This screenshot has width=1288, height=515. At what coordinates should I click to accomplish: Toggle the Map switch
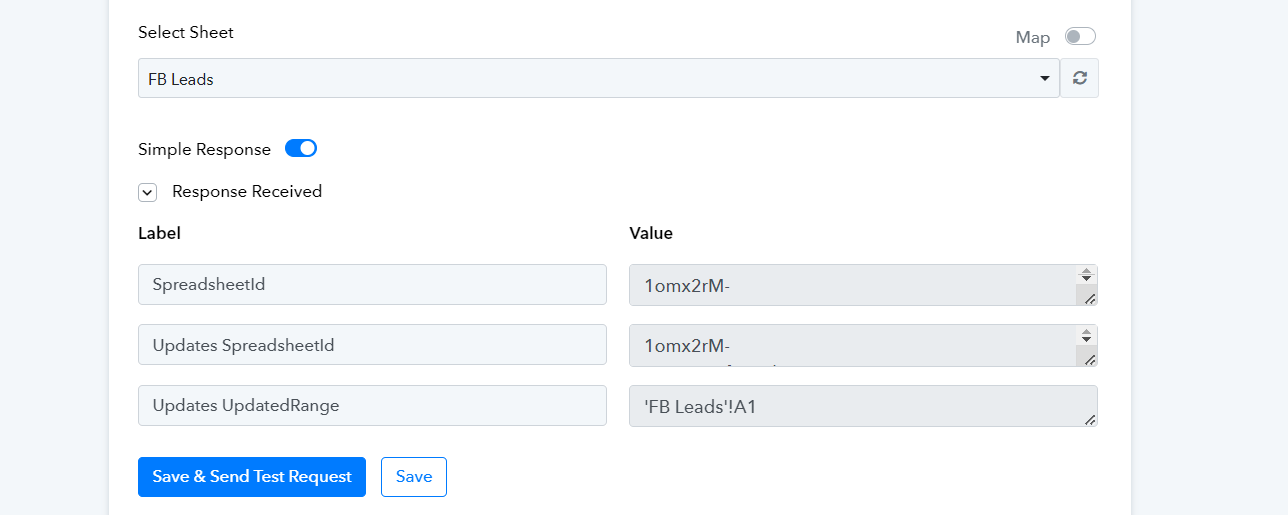click(1080, 37)
